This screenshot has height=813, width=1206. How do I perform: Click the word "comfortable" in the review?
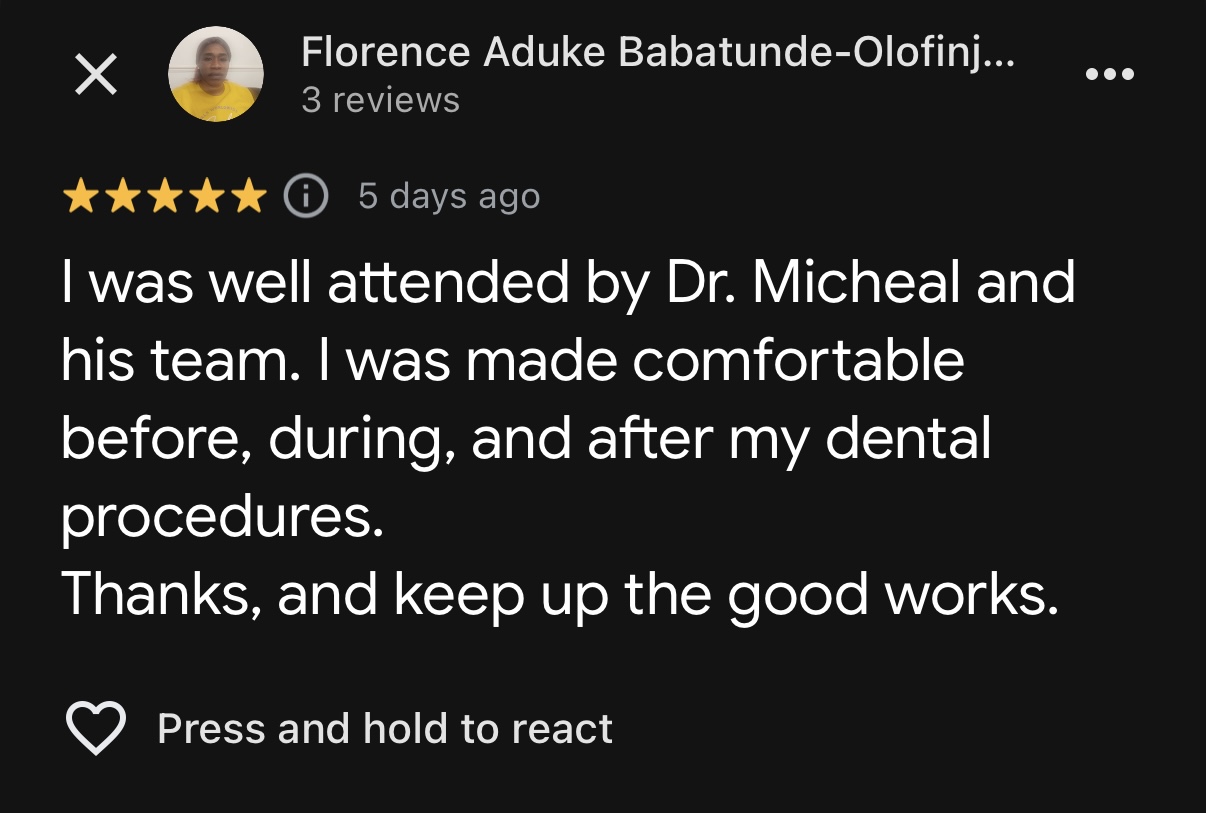tap(797, 361)
